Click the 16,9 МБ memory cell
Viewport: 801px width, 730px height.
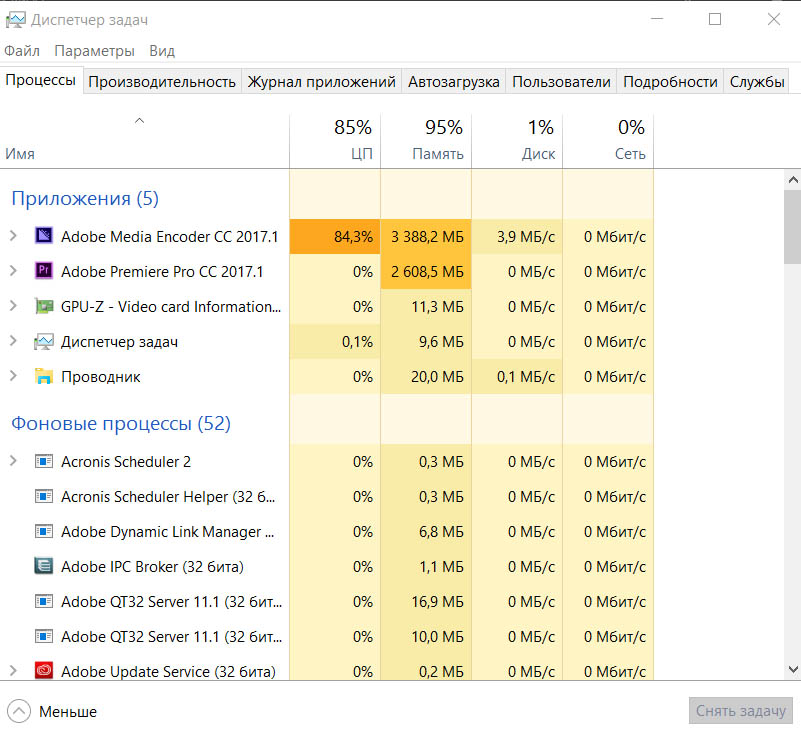426,601
